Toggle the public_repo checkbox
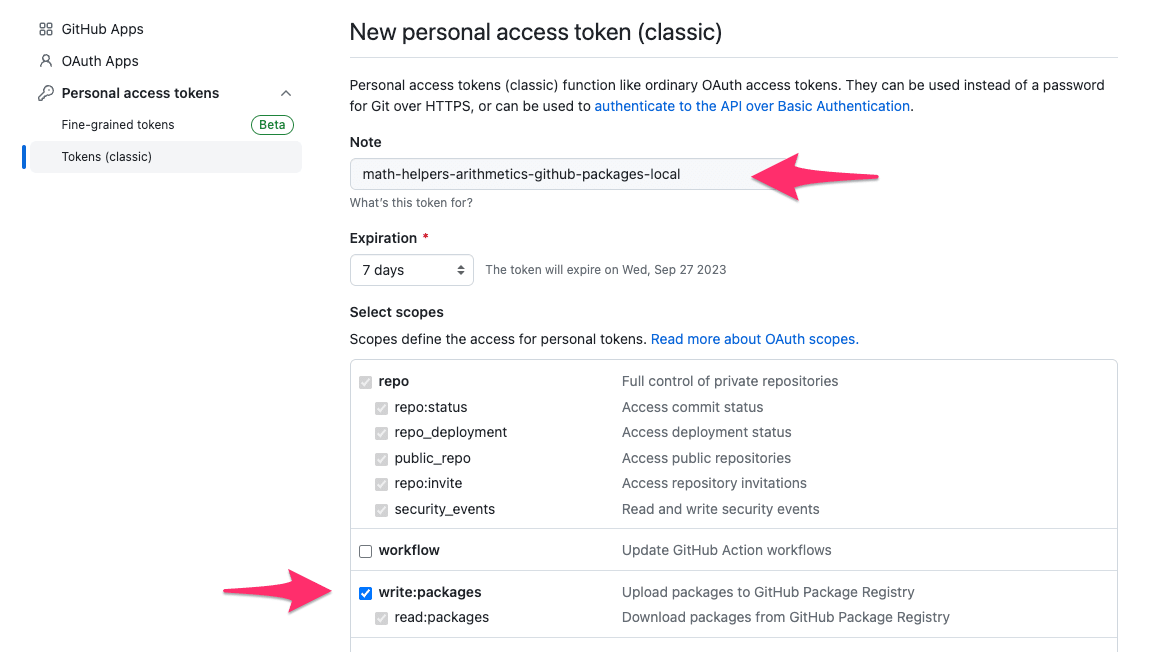The height and width of the screenshot is (652, 1149). [381, 459]
